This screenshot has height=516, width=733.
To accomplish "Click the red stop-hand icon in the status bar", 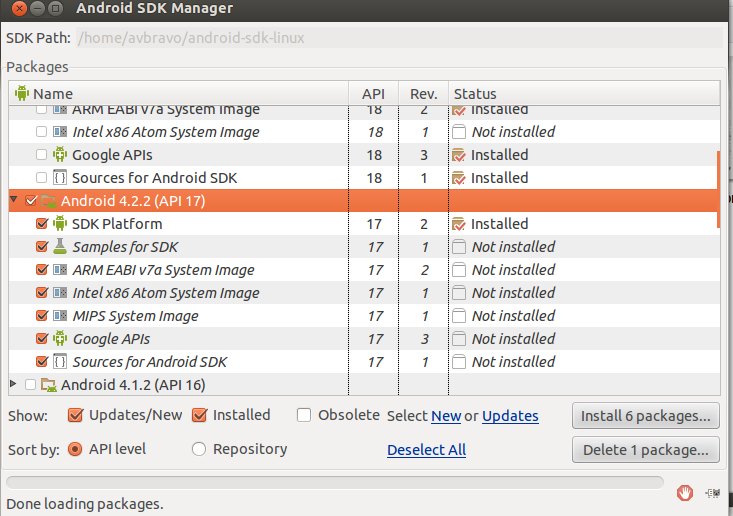I will click(x=685, y=493).
